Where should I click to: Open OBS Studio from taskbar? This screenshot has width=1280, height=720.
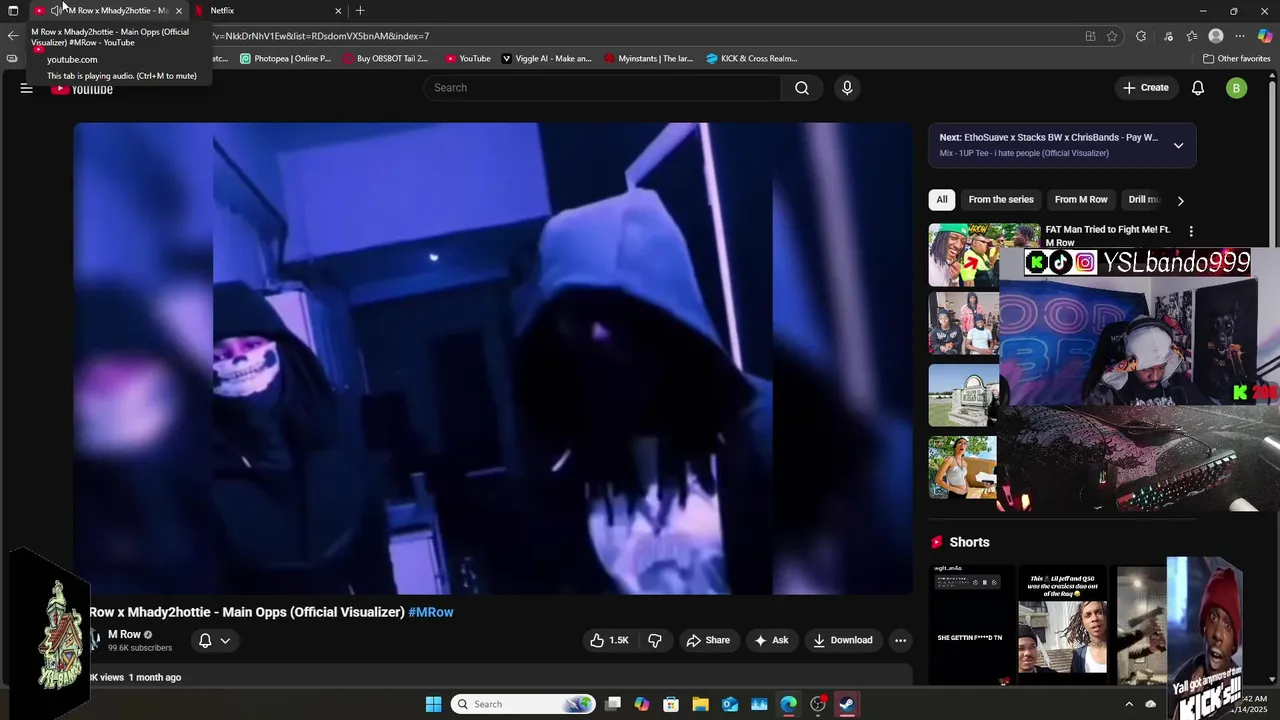point(818,704)
